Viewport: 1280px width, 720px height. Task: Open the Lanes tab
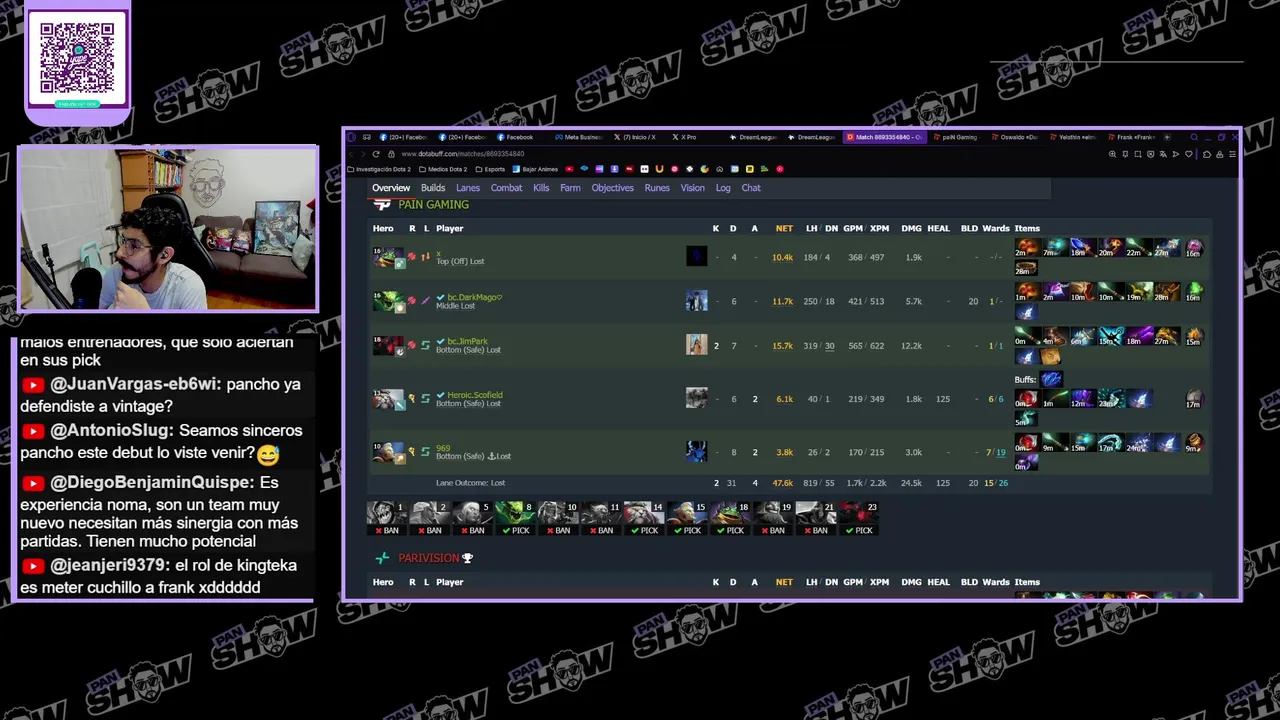(x=468, y=188)
